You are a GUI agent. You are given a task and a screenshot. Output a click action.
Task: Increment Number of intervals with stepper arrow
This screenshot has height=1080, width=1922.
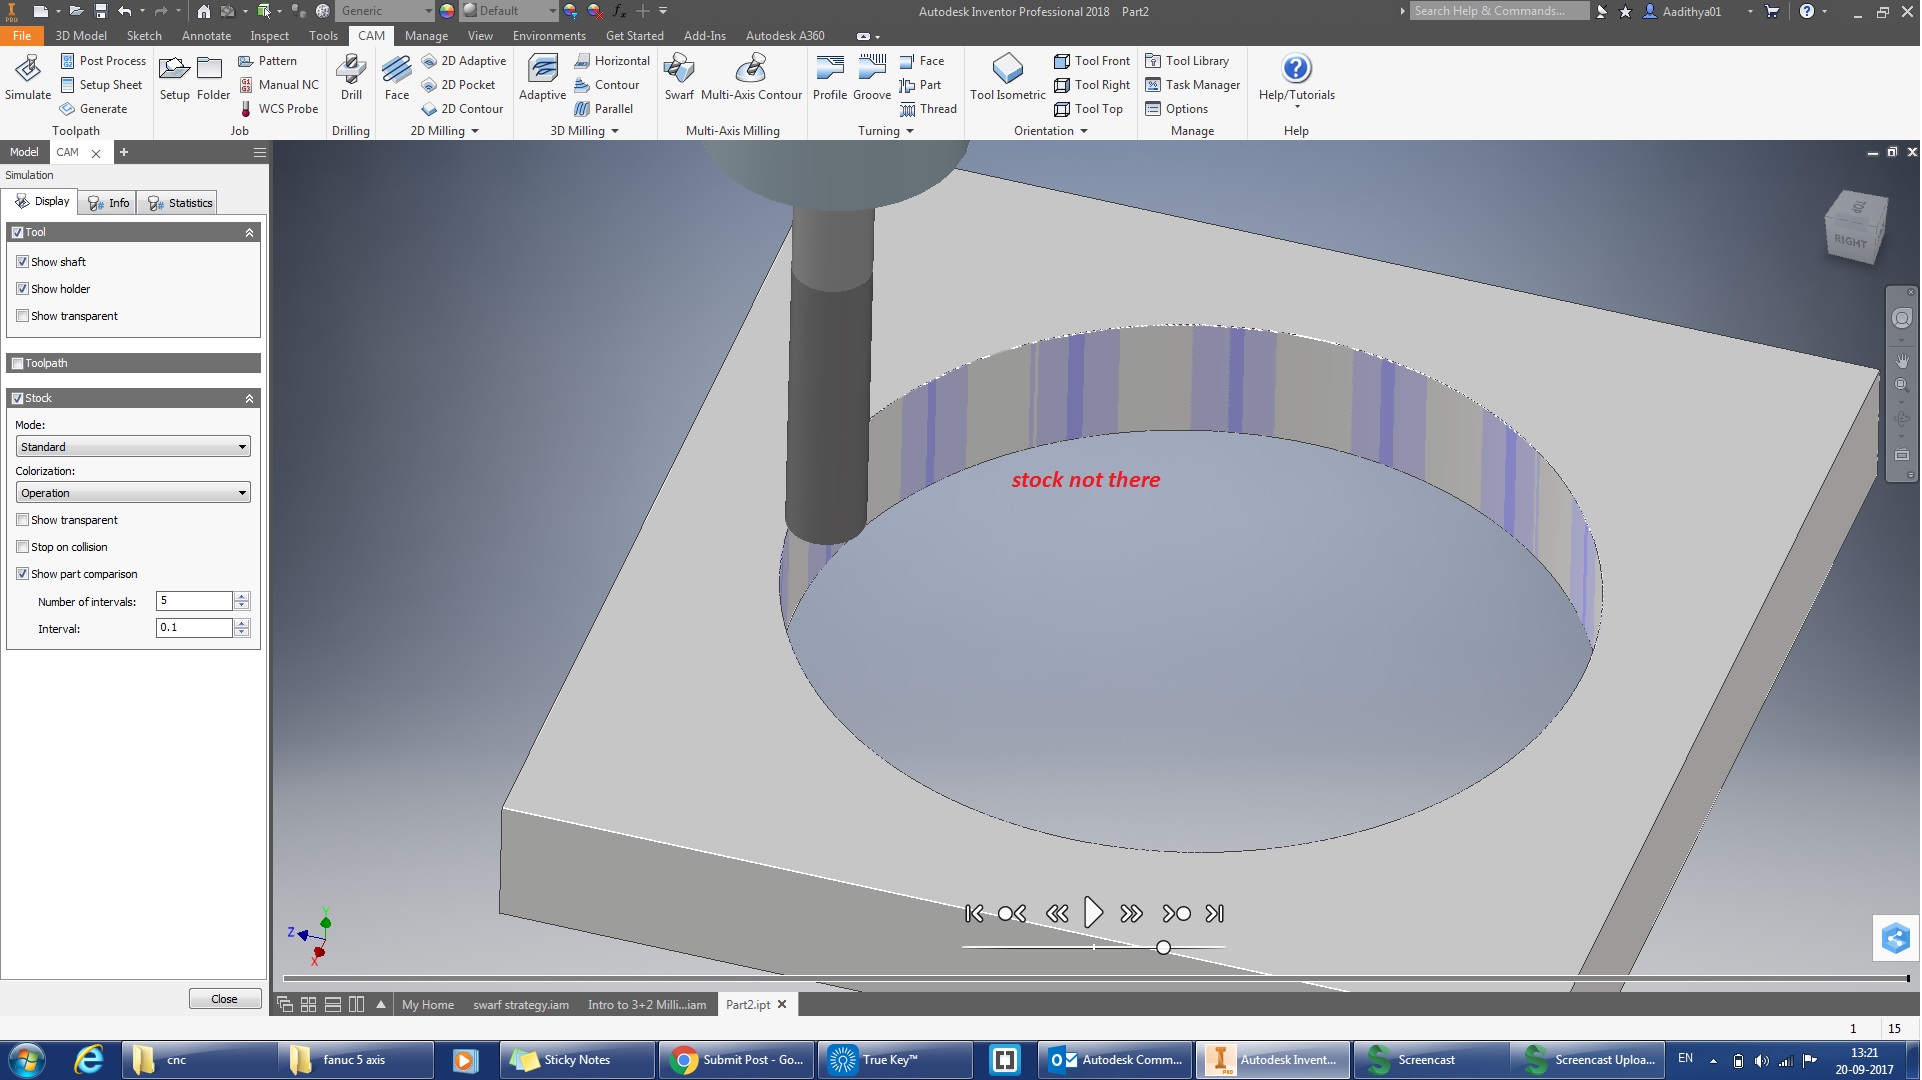(x=241, y=596)
